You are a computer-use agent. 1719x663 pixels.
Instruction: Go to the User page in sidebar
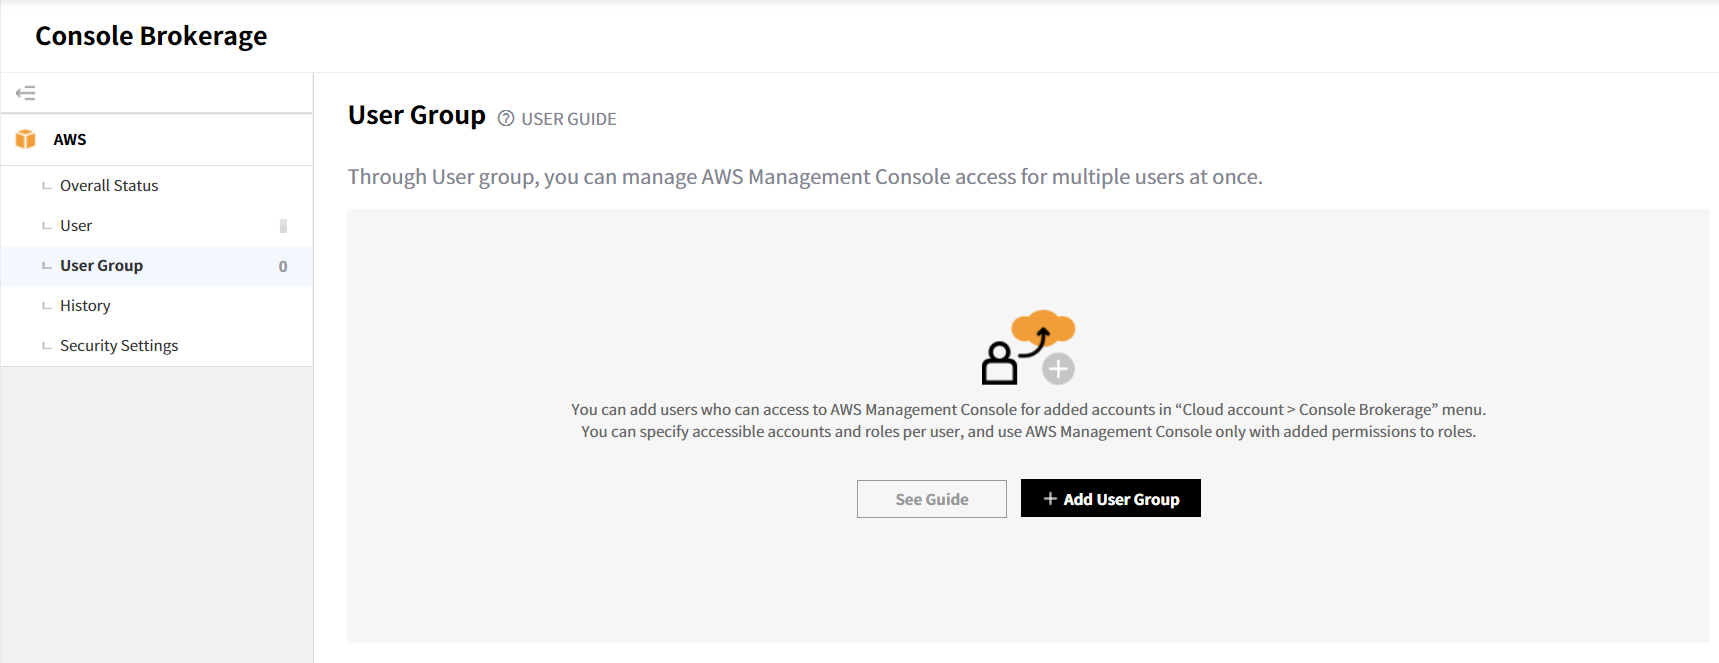(76, 226)
